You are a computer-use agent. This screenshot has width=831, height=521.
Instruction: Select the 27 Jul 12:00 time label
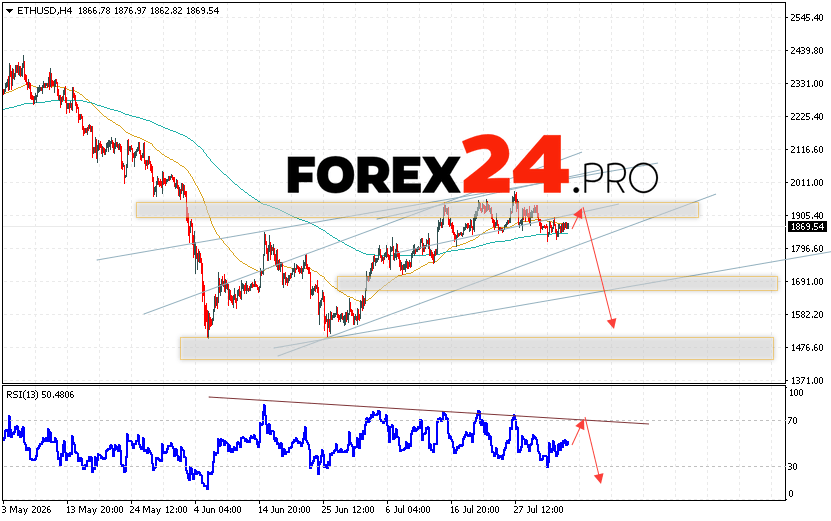538,510
